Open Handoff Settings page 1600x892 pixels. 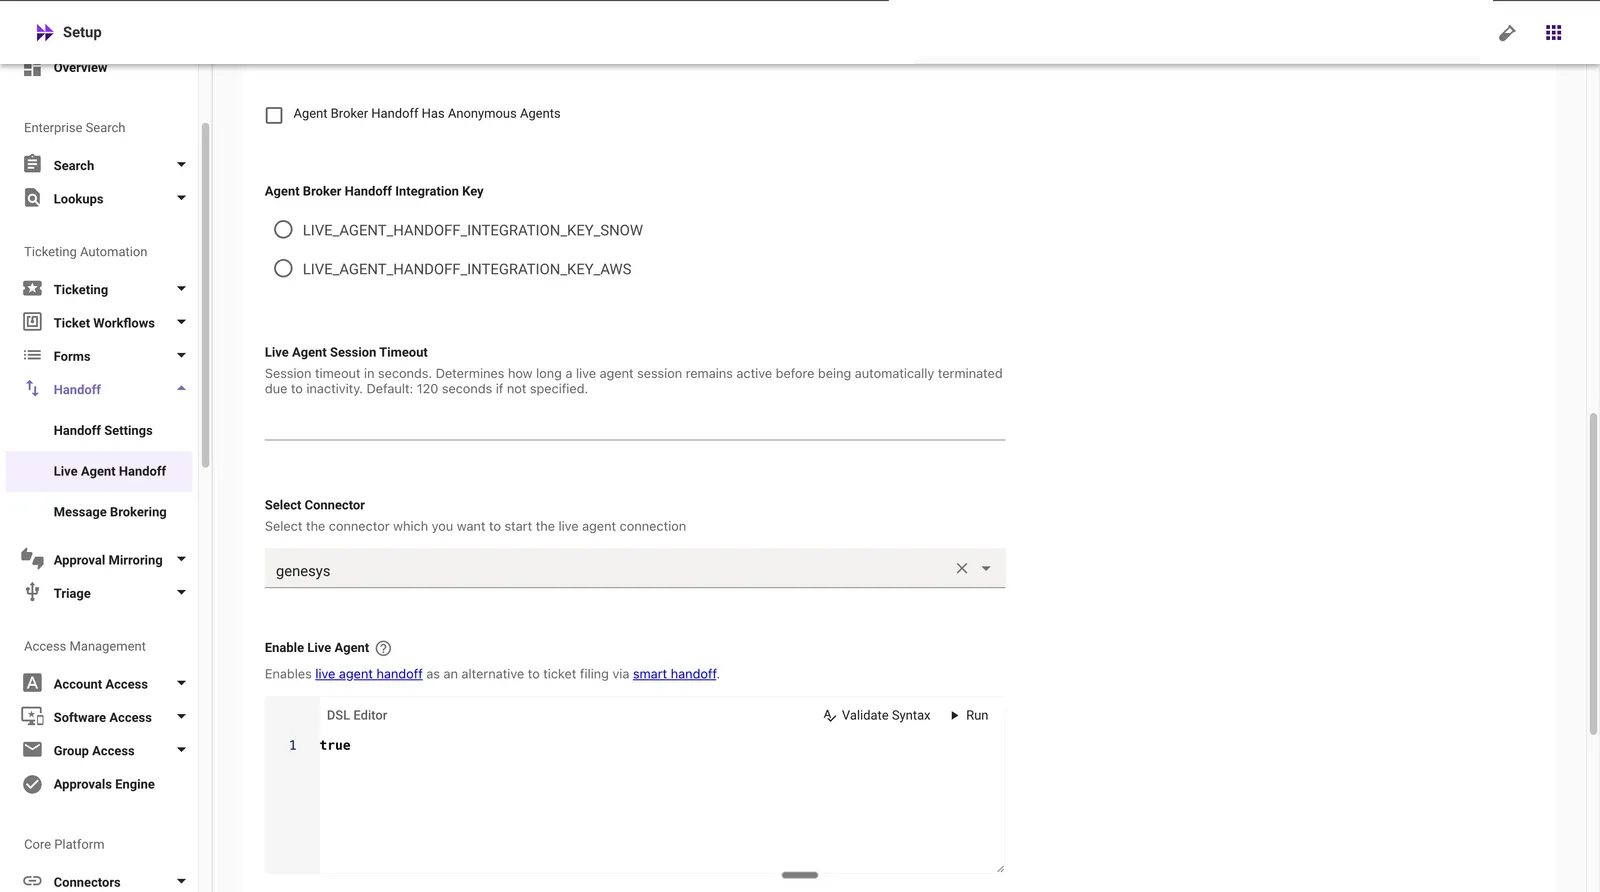click(103, 430)
